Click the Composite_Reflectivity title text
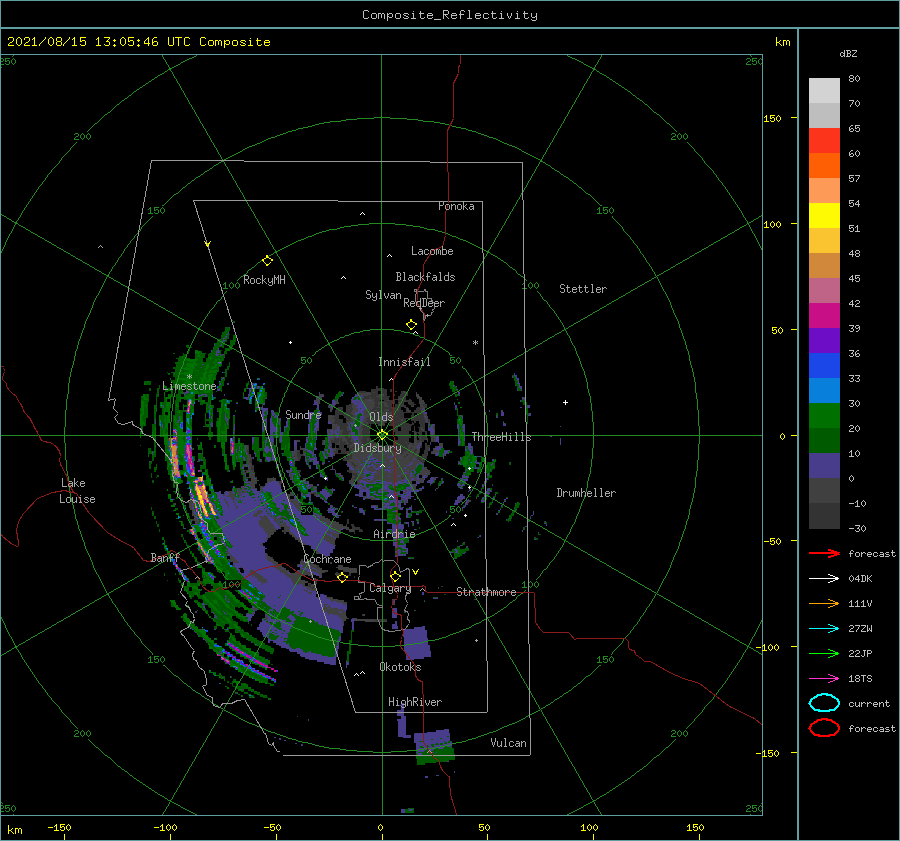The height and width of the screenshot is (841, 900). pyautogui.click(x=450, y=15)
